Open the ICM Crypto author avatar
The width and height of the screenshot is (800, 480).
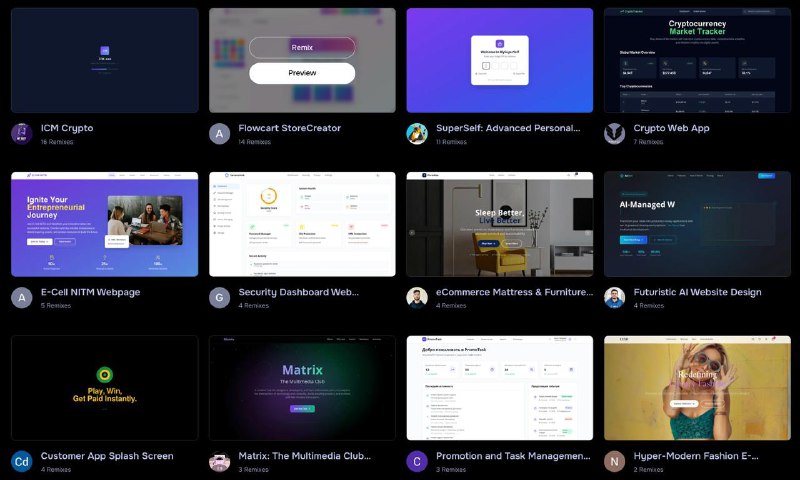(22, 134)
